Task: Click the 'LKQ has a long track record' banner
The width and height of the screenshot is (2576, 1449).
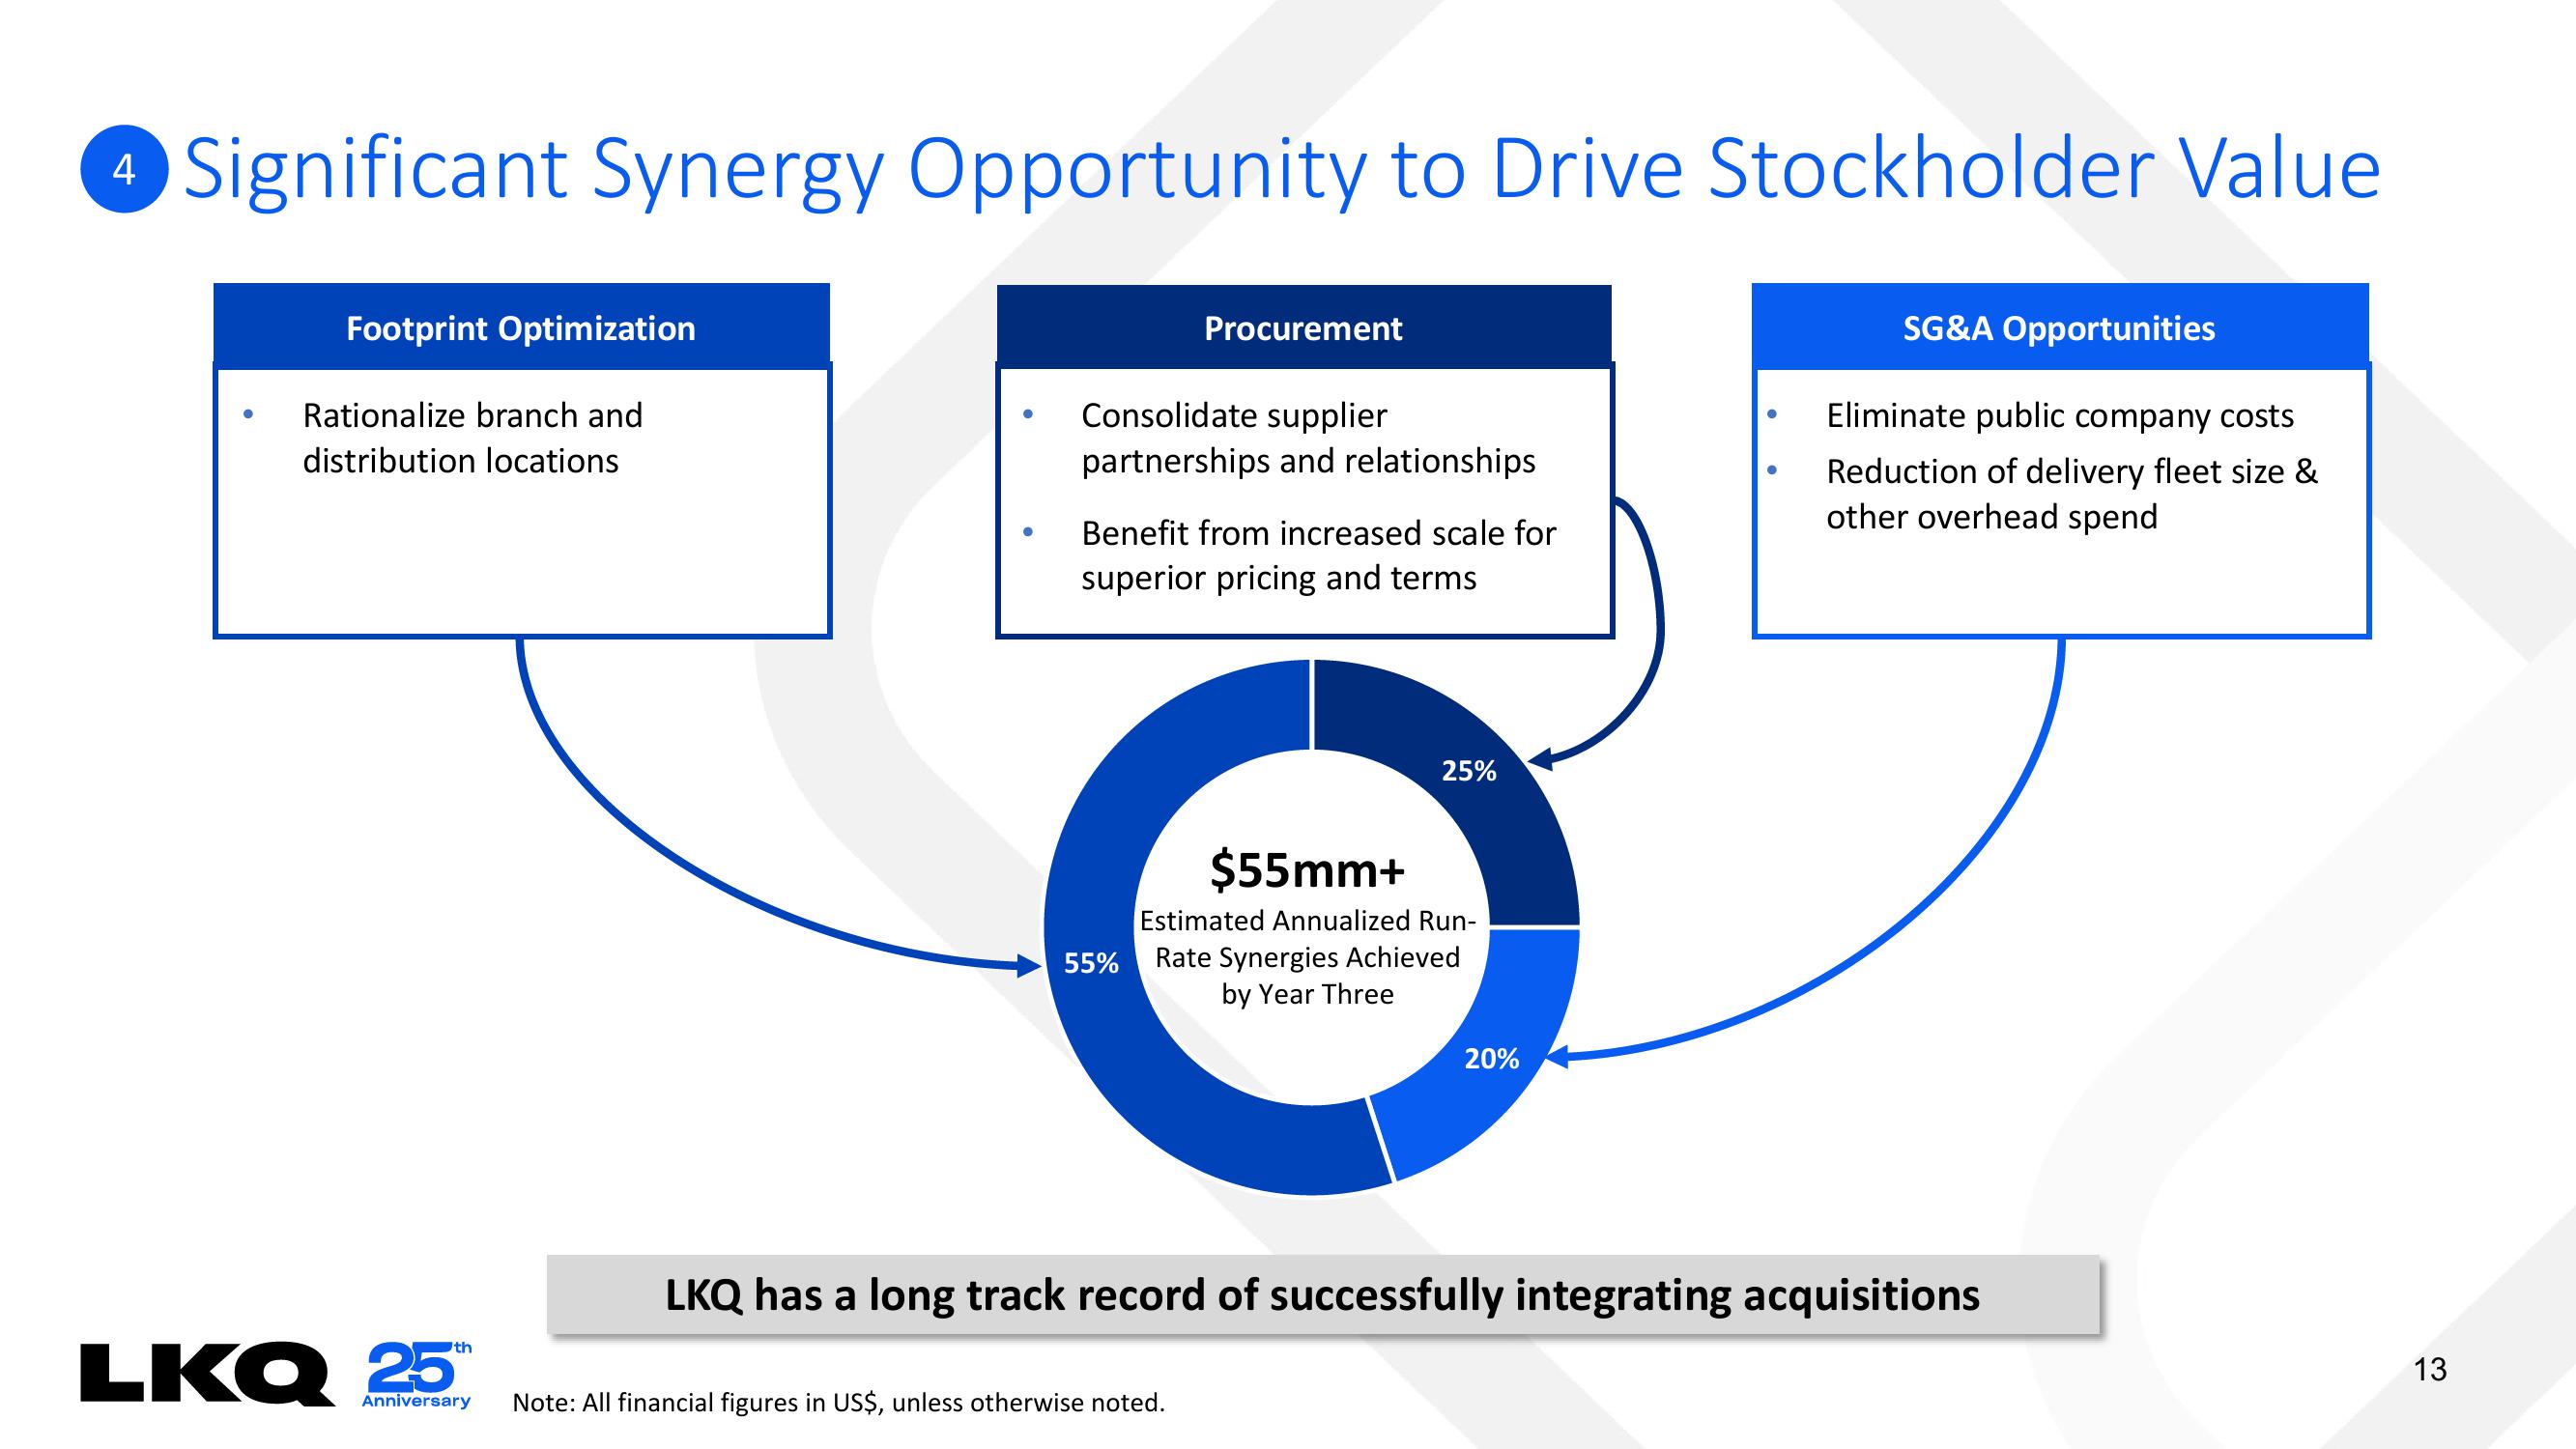Action: (x=1322, y=1295)
